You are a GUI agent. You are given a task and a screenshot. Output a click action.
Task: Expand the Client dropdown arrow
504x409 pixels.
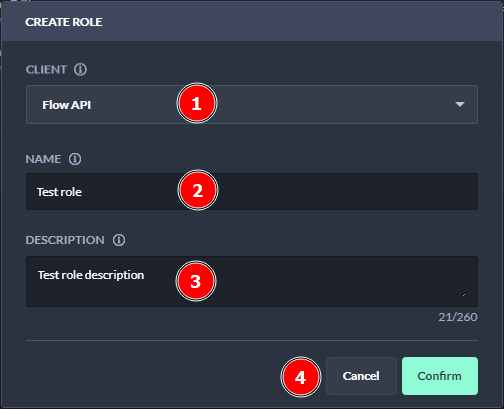coord(460,104)
